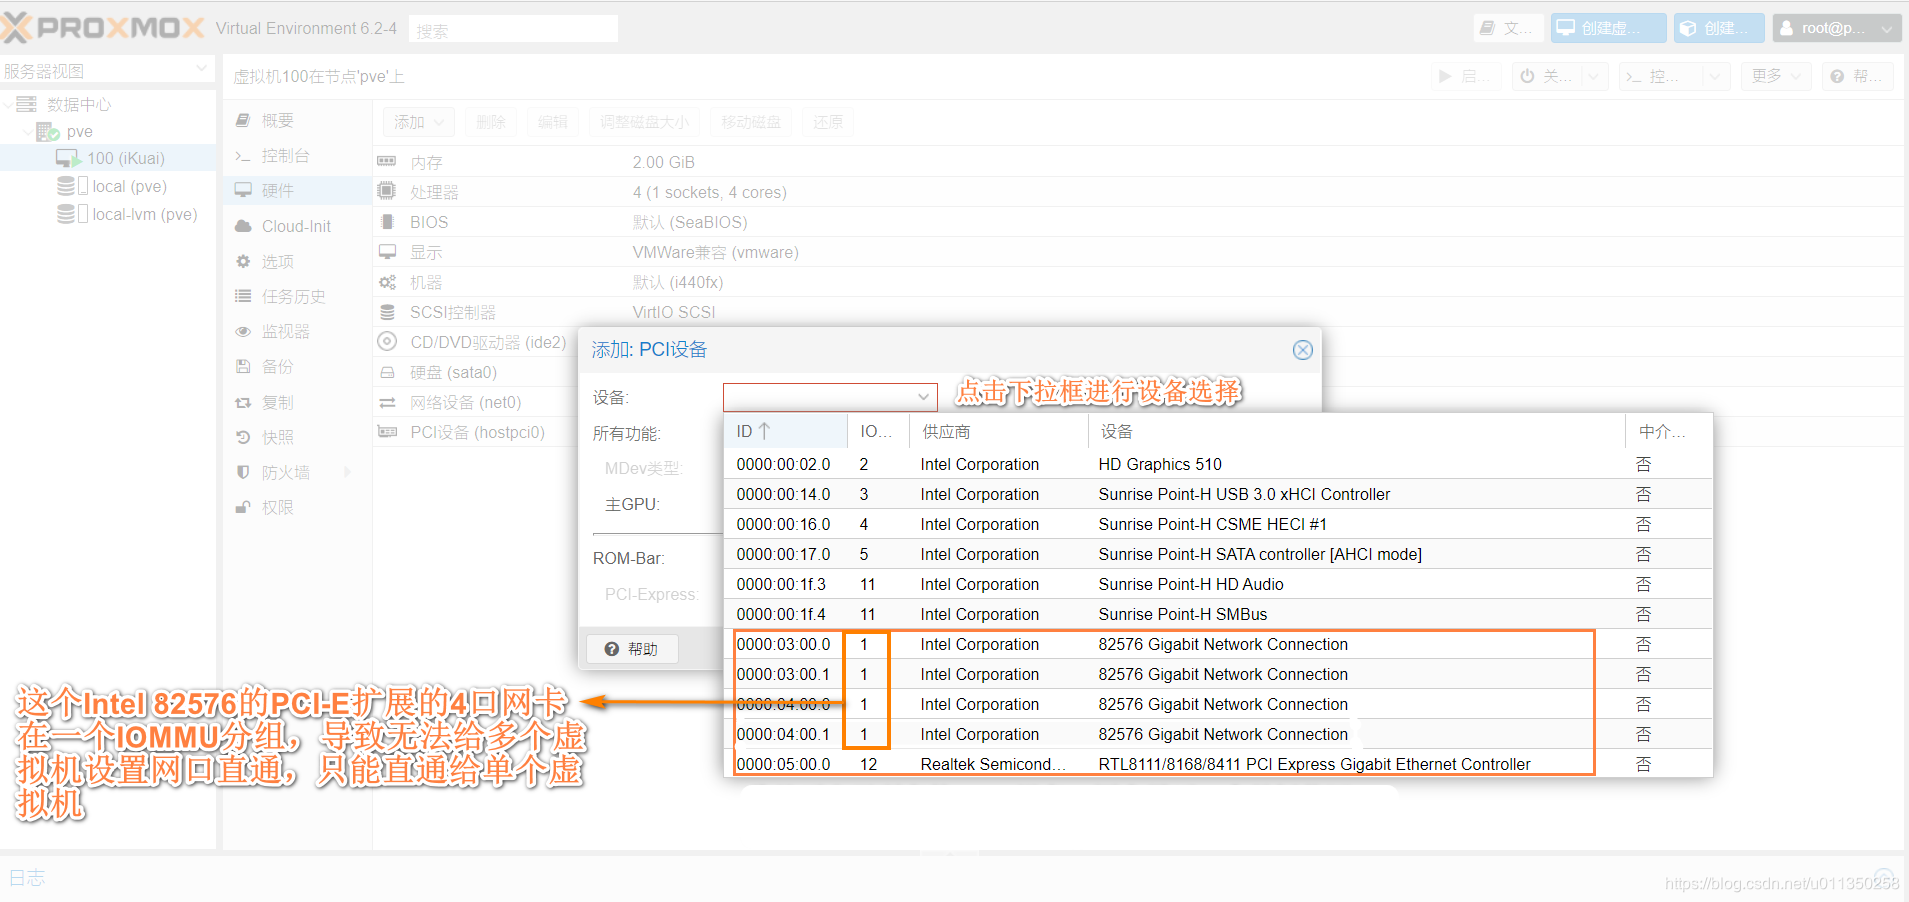This screenshot has height=902, width=1909.
Task: Open the 控制台 console tab
Action: tap(296, 156)
